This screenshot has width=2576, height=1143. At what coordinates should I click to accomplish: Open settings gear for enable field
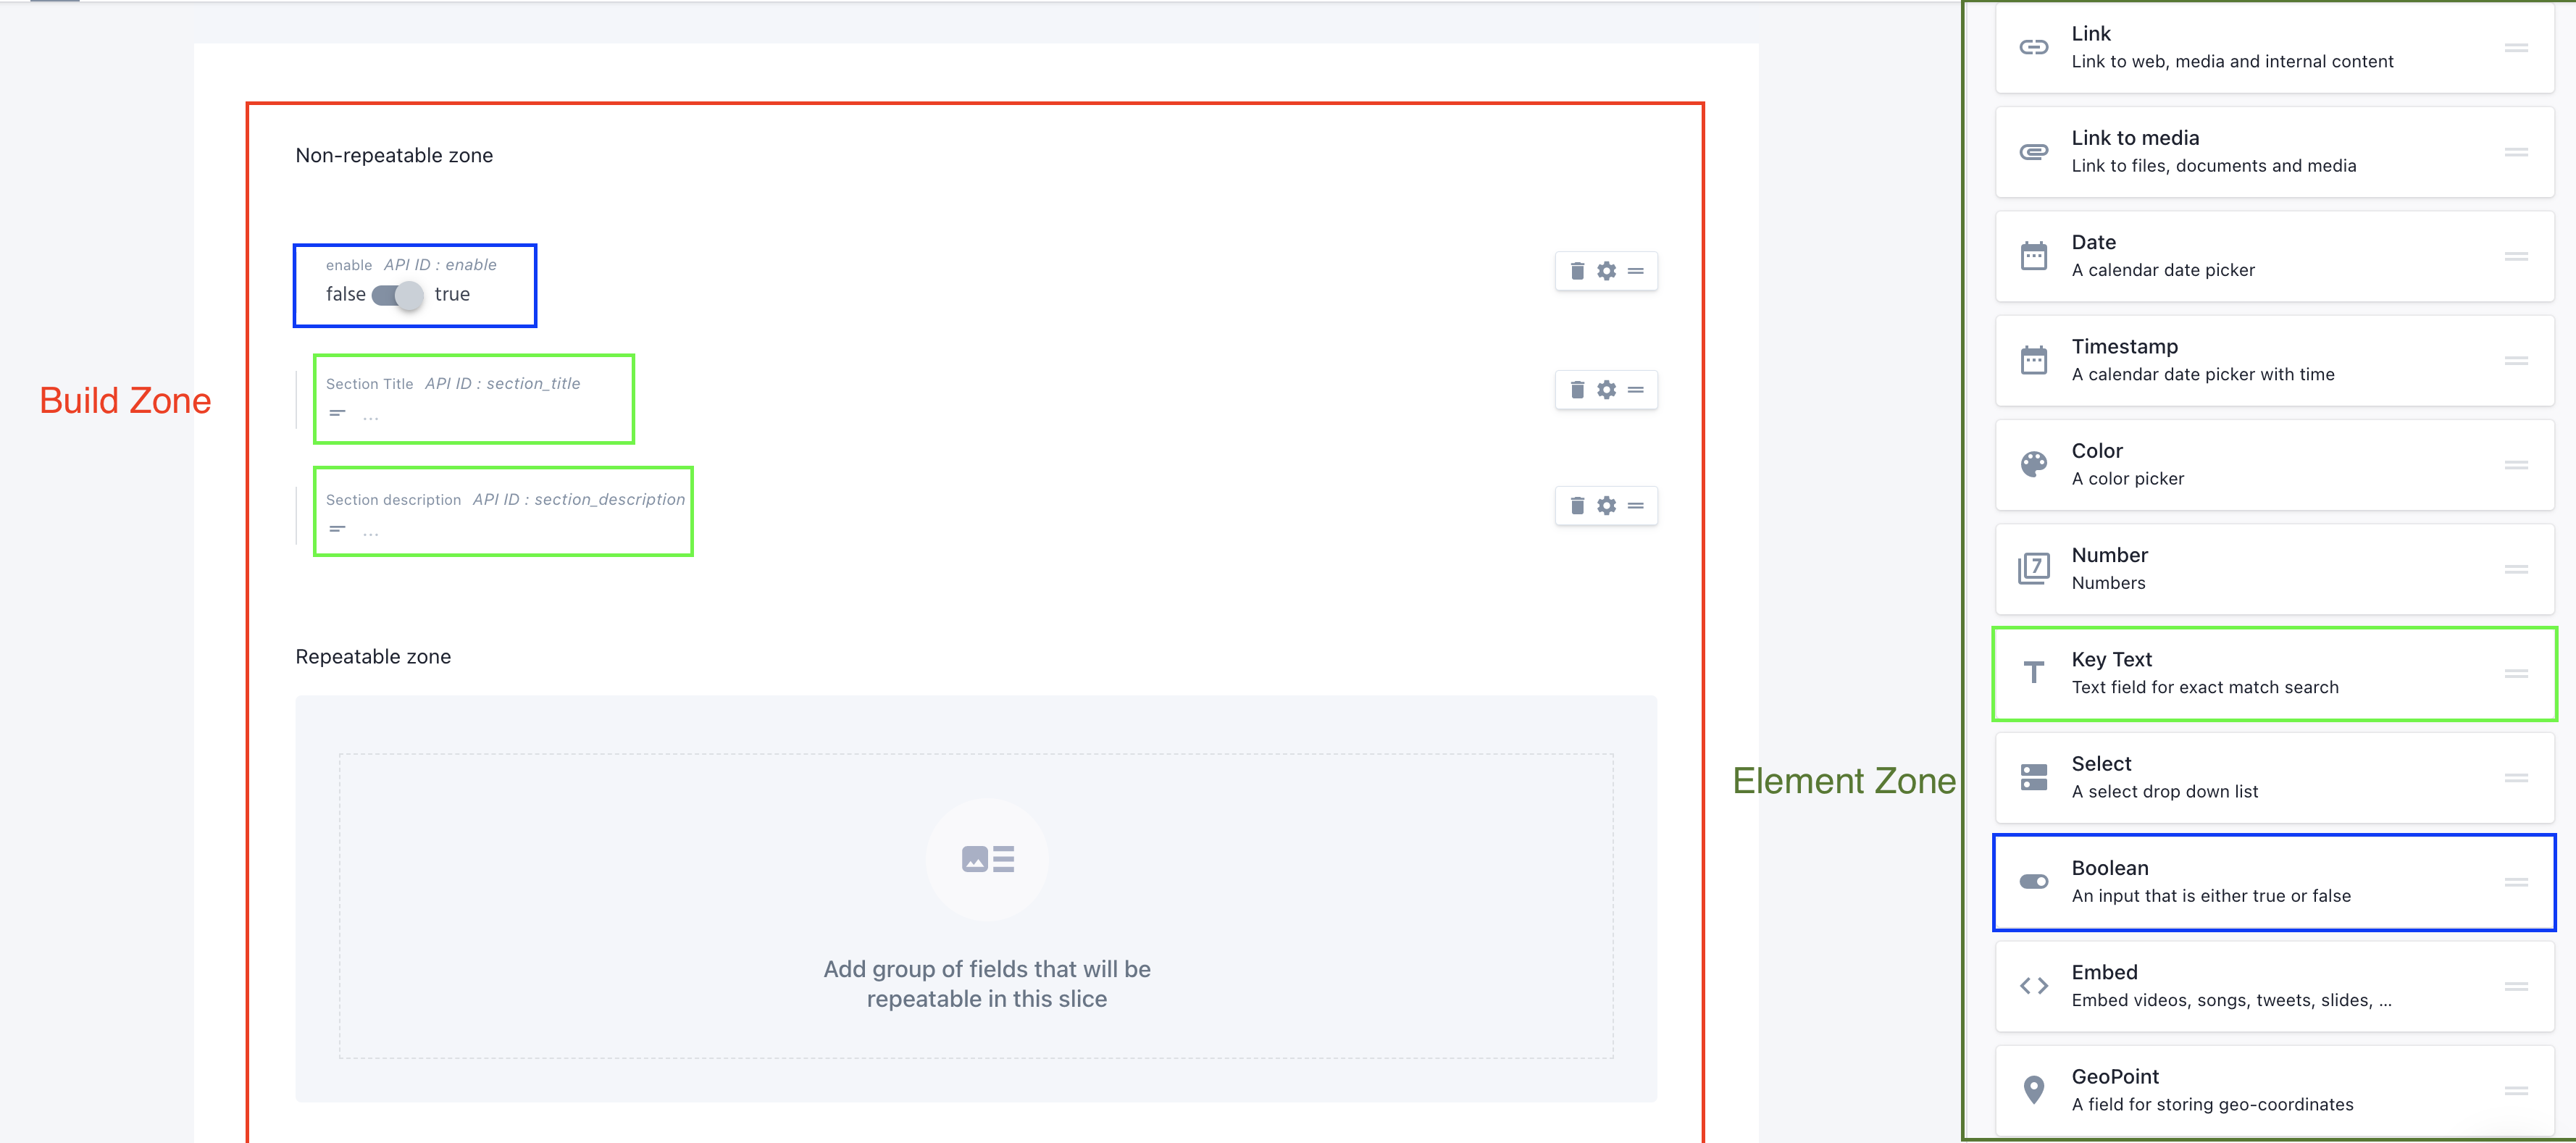click(x=1606, y=271)
